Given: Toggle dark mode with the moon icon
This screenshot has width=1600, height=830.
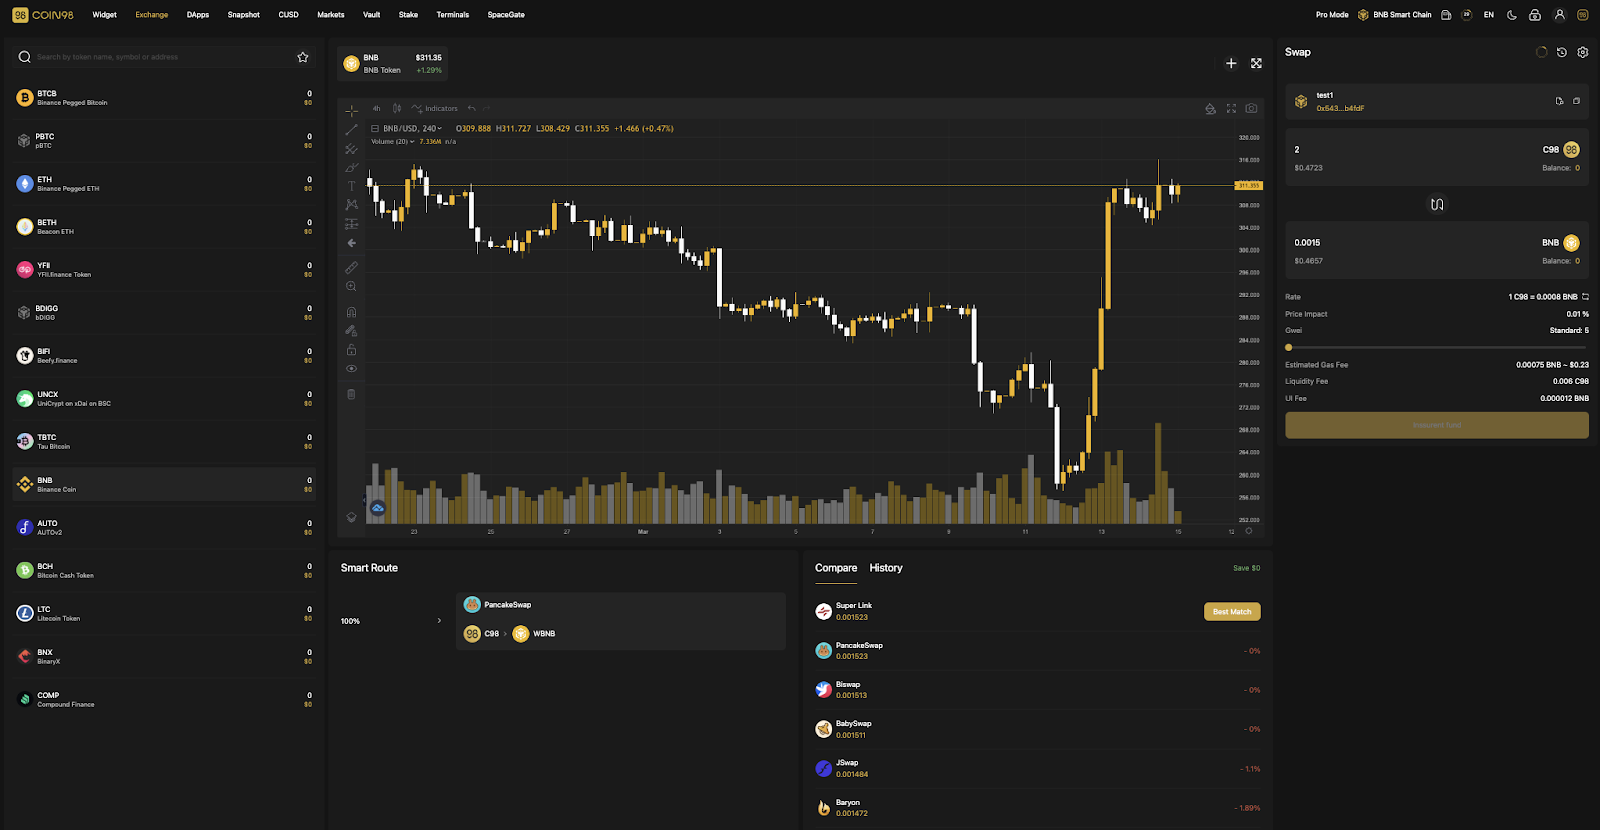Looking at the screenshot, I should coord(1512,15).
